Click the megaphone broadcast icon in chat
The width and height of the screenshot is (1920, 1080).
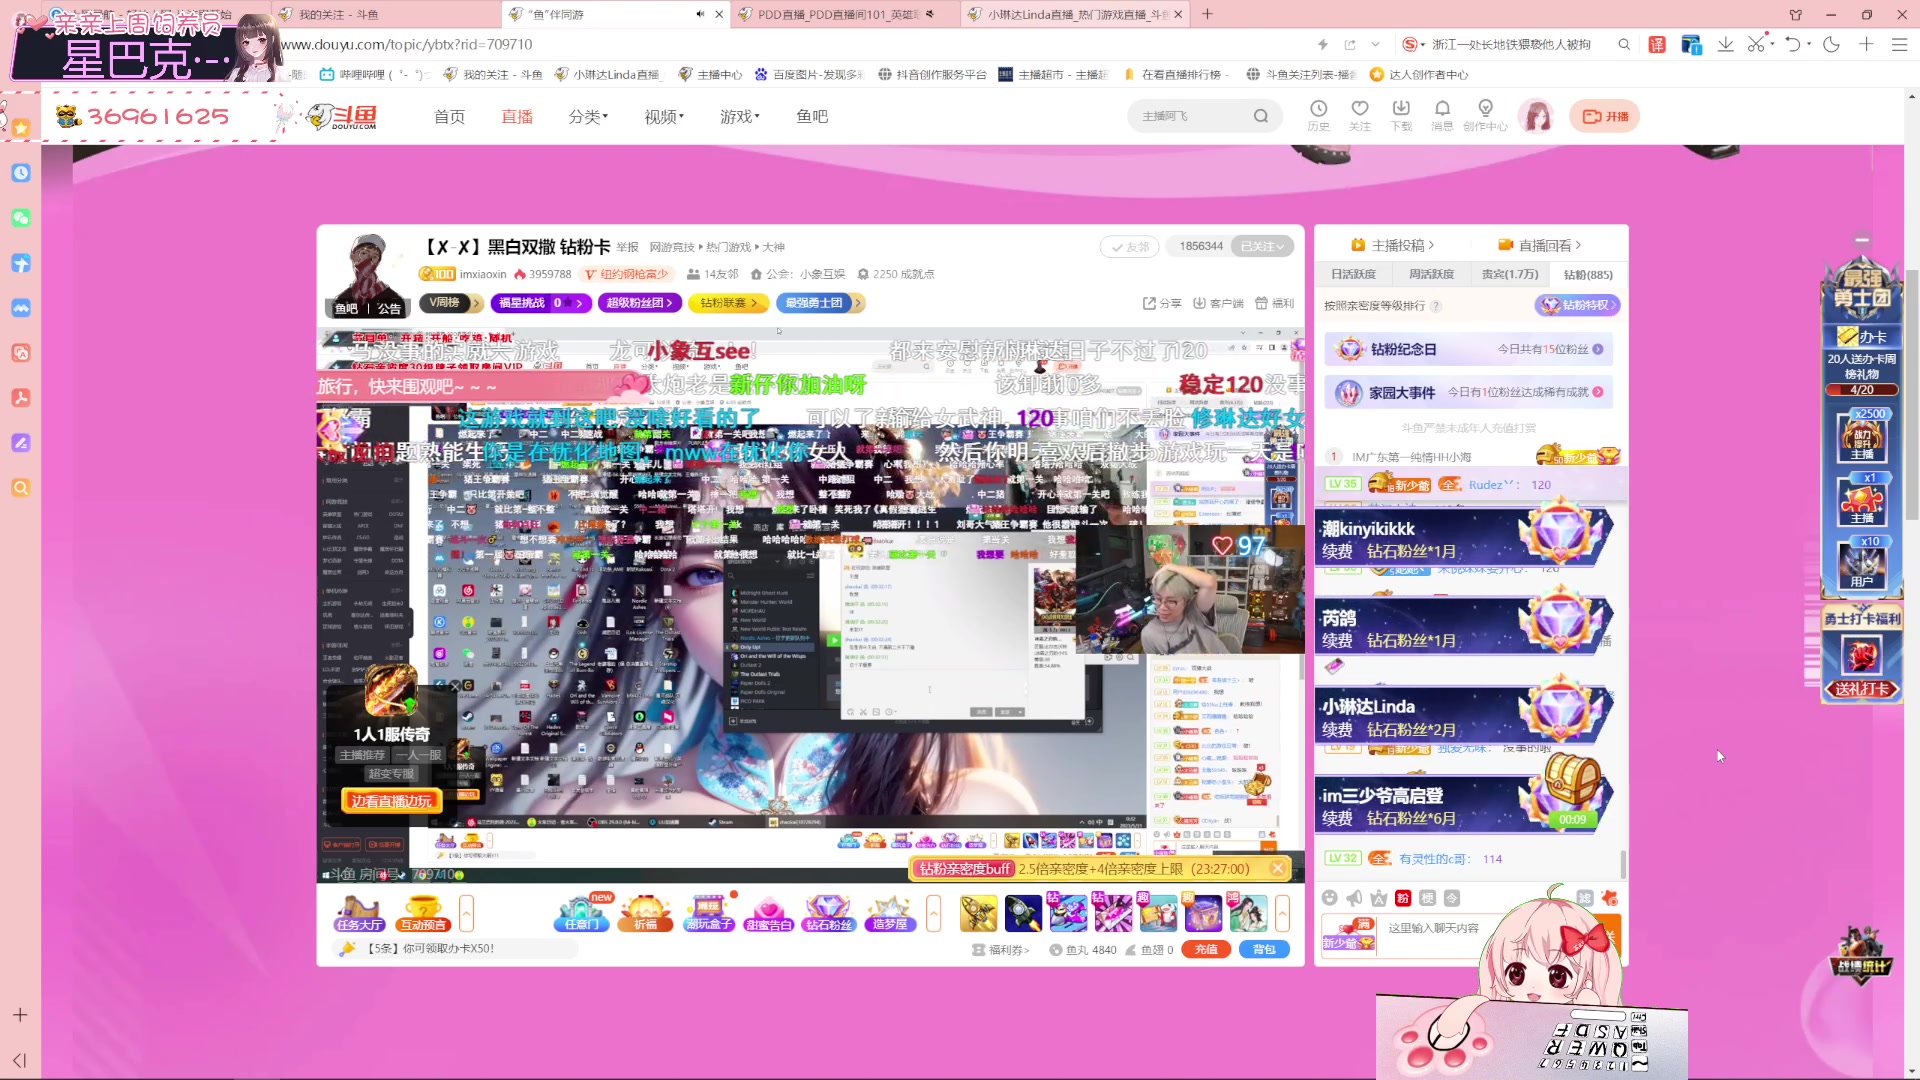click(x=1354, y=898)
